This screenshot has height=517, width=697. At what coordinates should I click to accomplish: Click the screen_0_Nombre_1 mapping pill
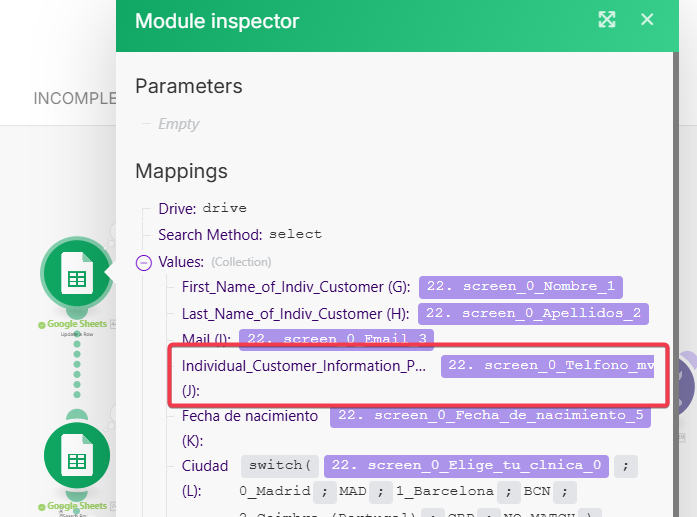(520, 287)
